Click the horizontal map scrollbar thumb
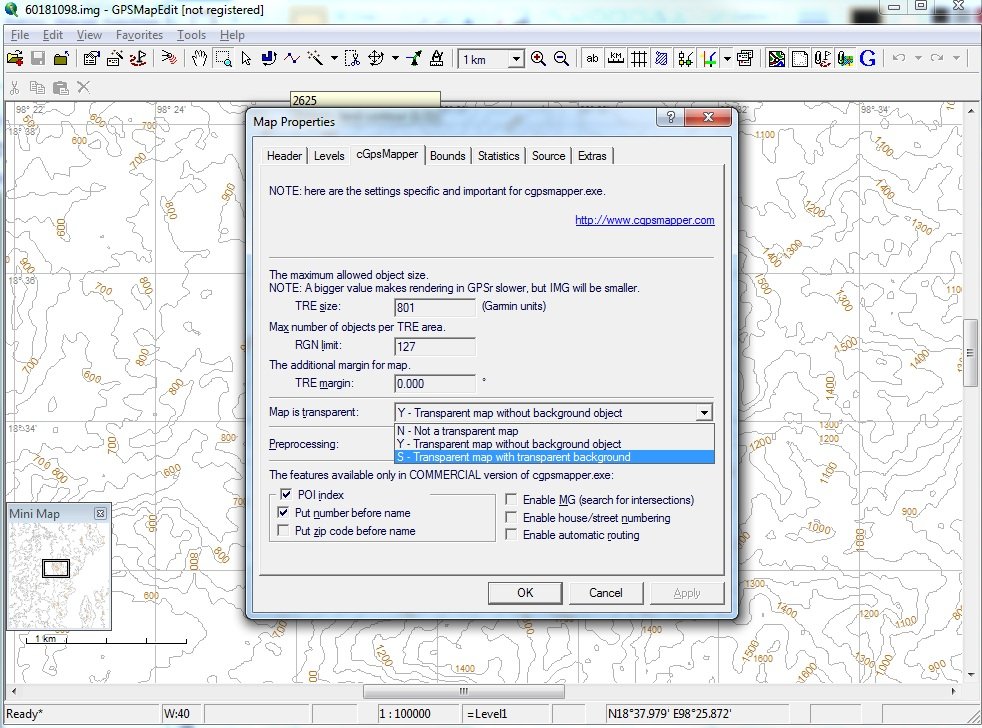982x728 pixels. tap(463, 691)
